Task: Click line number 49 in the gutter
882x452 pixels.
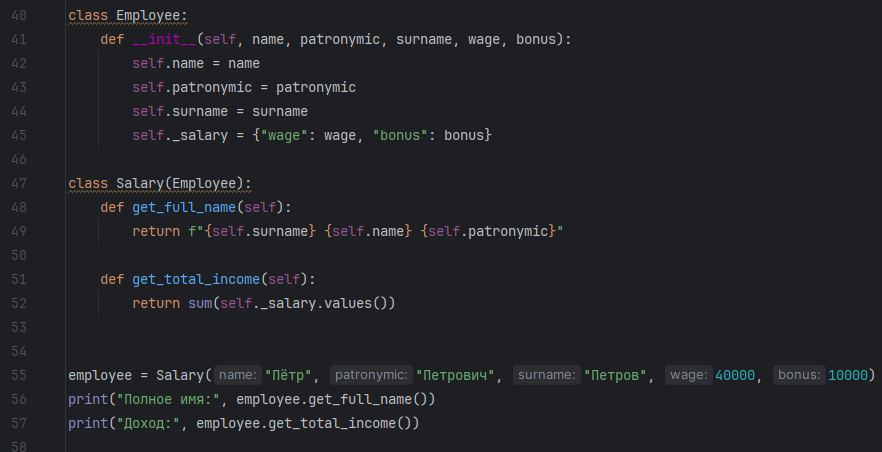Action: coord(19,231)
